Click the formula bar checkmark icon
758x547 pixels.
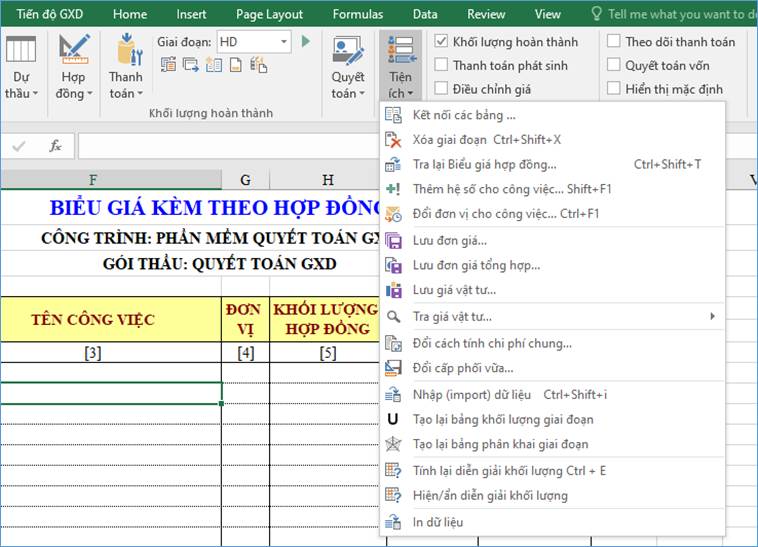pyautogui.click(x=19, y=146)
